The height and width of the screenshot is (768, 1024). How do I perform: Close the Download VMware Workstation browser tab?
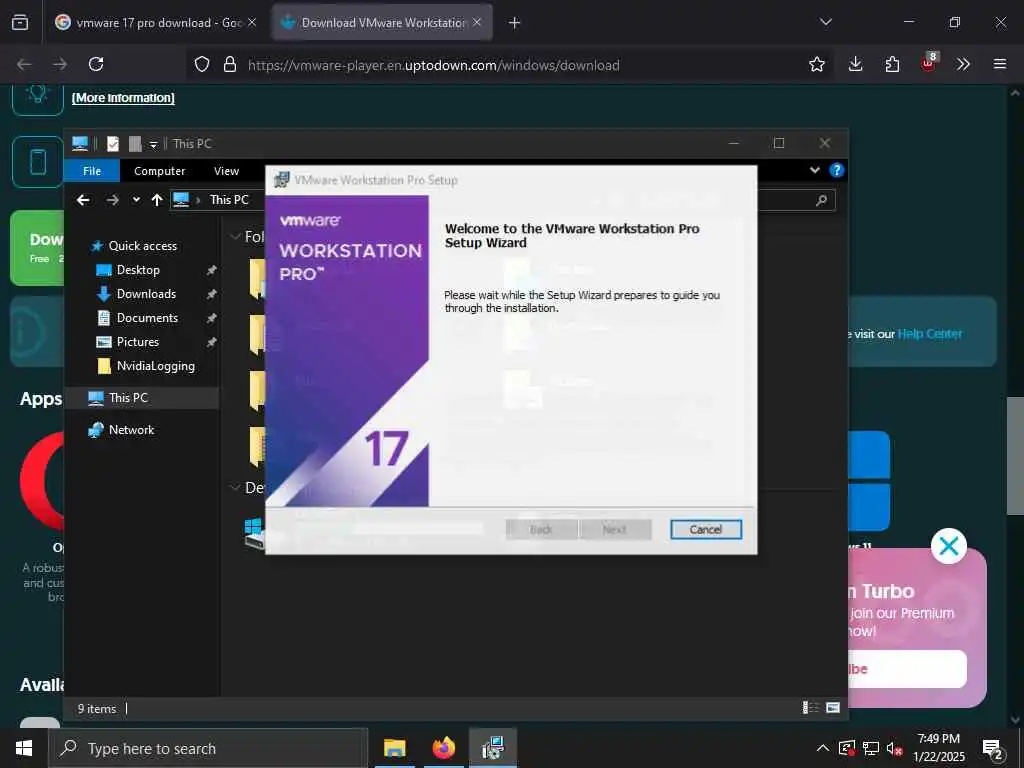point(477,23)
